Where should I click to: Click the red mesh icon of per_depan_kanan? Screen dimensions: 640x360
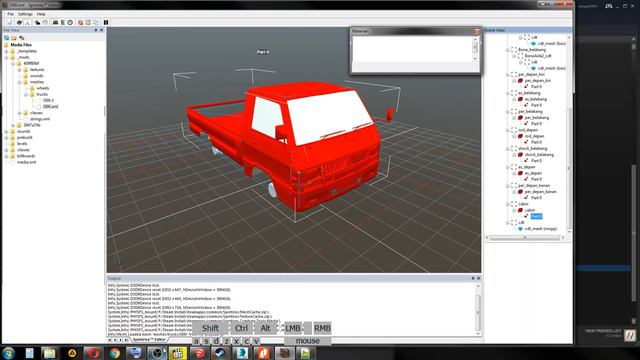click(x=520, y=191)
